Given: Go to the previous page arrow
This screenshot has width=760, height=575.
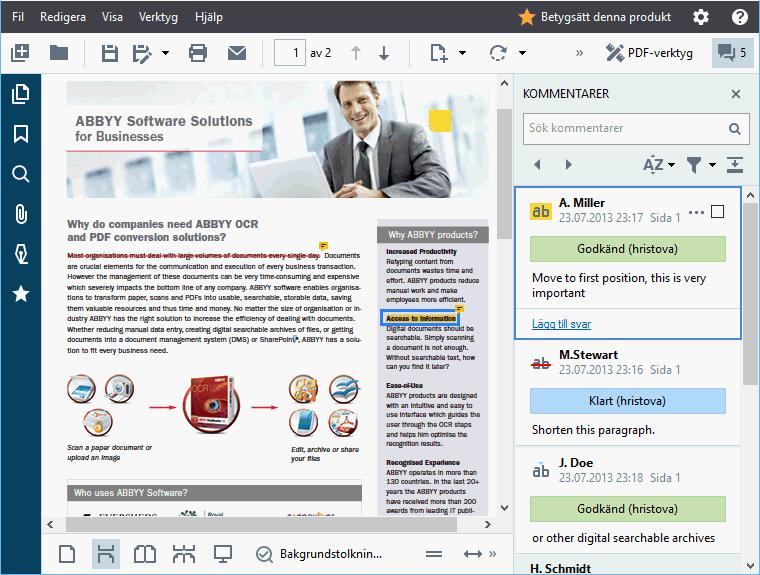Looking at the screenshot, I should (356, 53).
